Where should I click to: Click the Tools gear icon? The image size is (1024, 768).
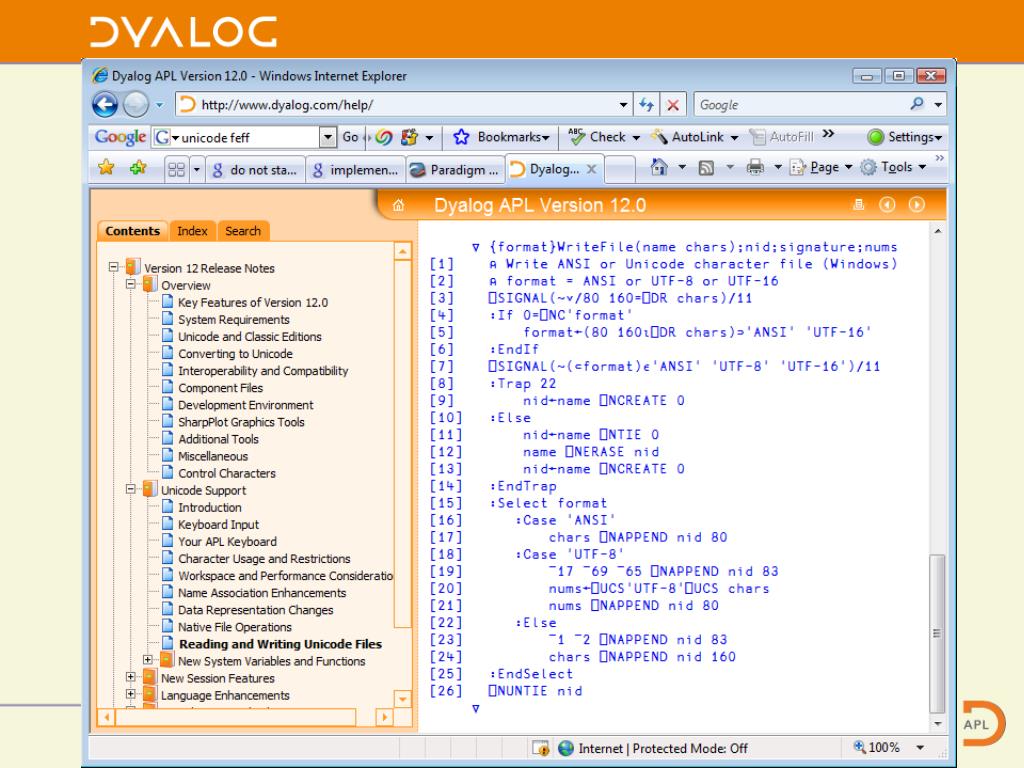pos(868,168)
